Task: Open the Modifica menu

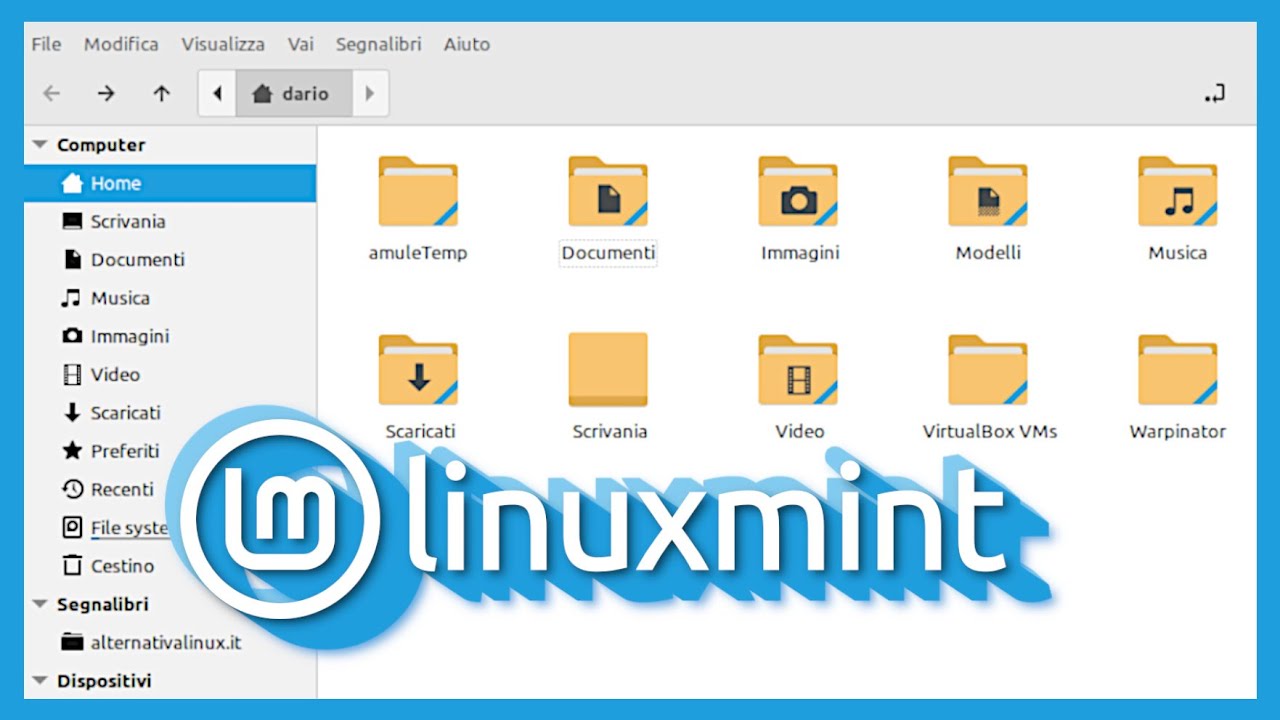Action: point(121,44)
